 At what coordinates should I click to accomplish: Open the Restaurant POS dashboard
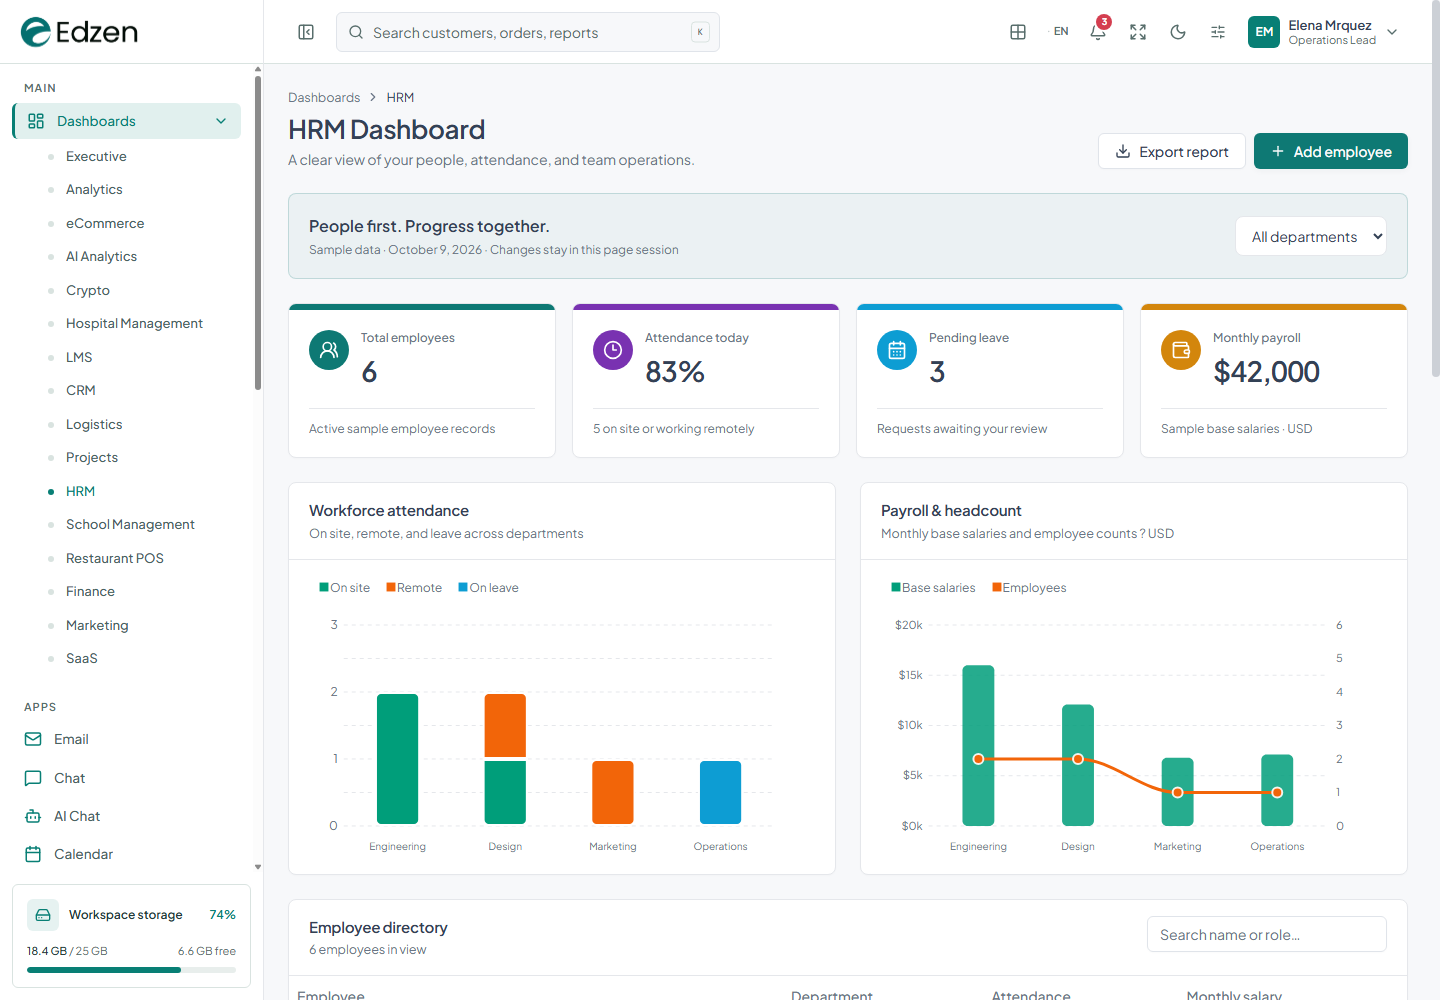(x=115, y=558)
